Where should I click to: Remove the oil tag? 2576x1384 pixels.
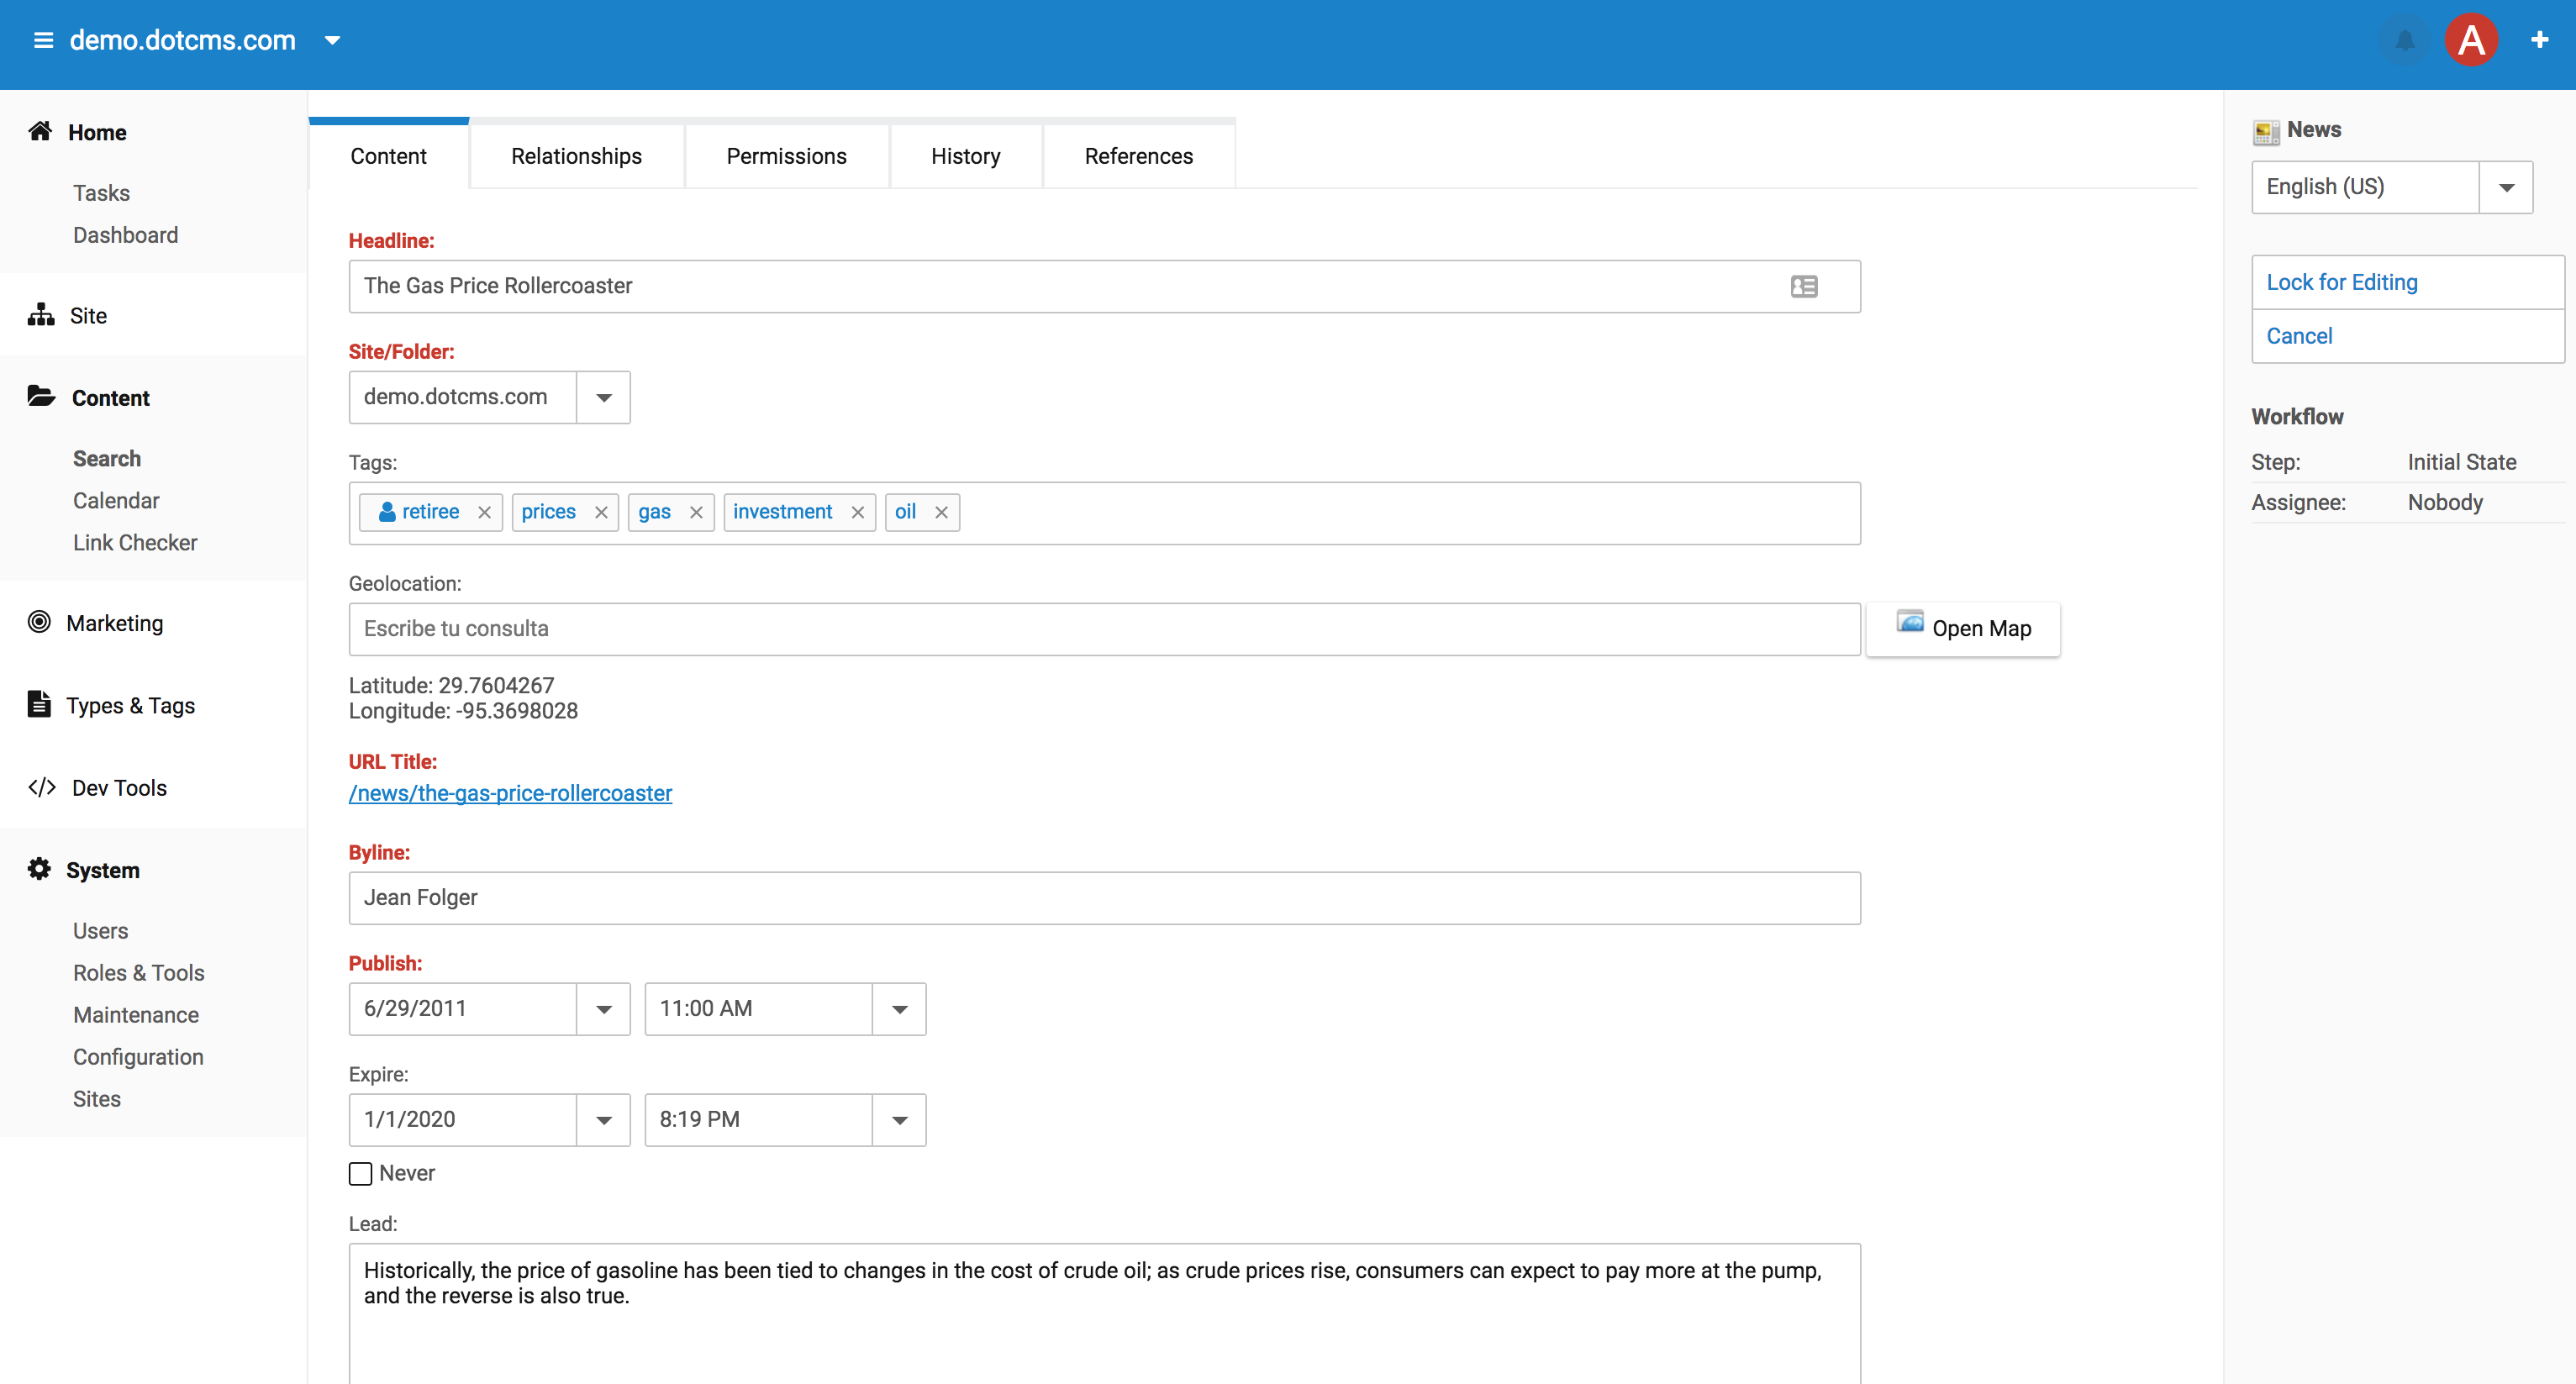941,512
